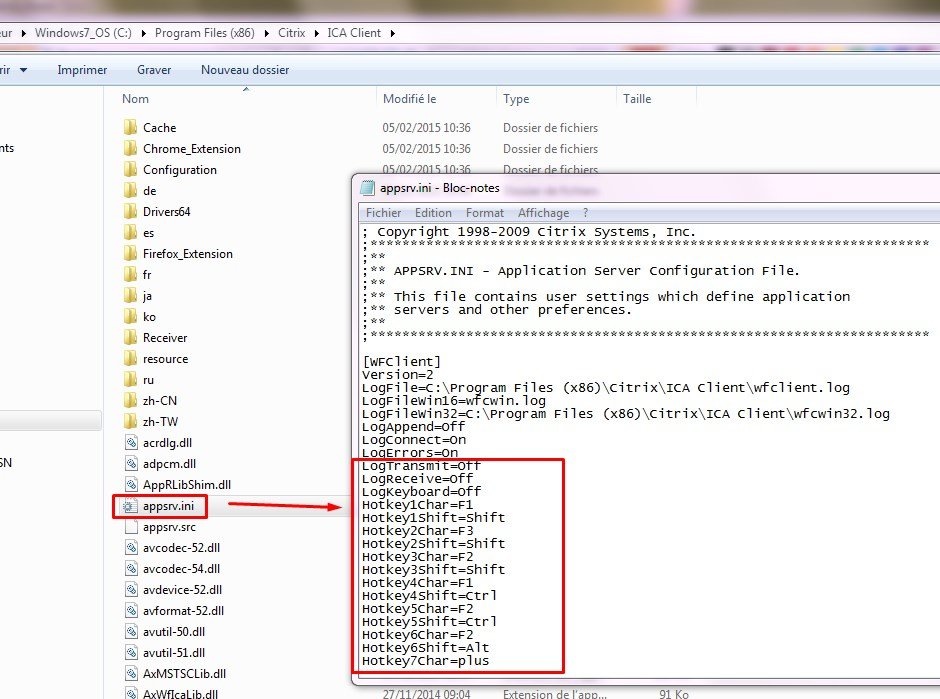Select the acrdlg.dll file icon
Viewport: 940px width, 699px height.
click(x=129, y=443)
